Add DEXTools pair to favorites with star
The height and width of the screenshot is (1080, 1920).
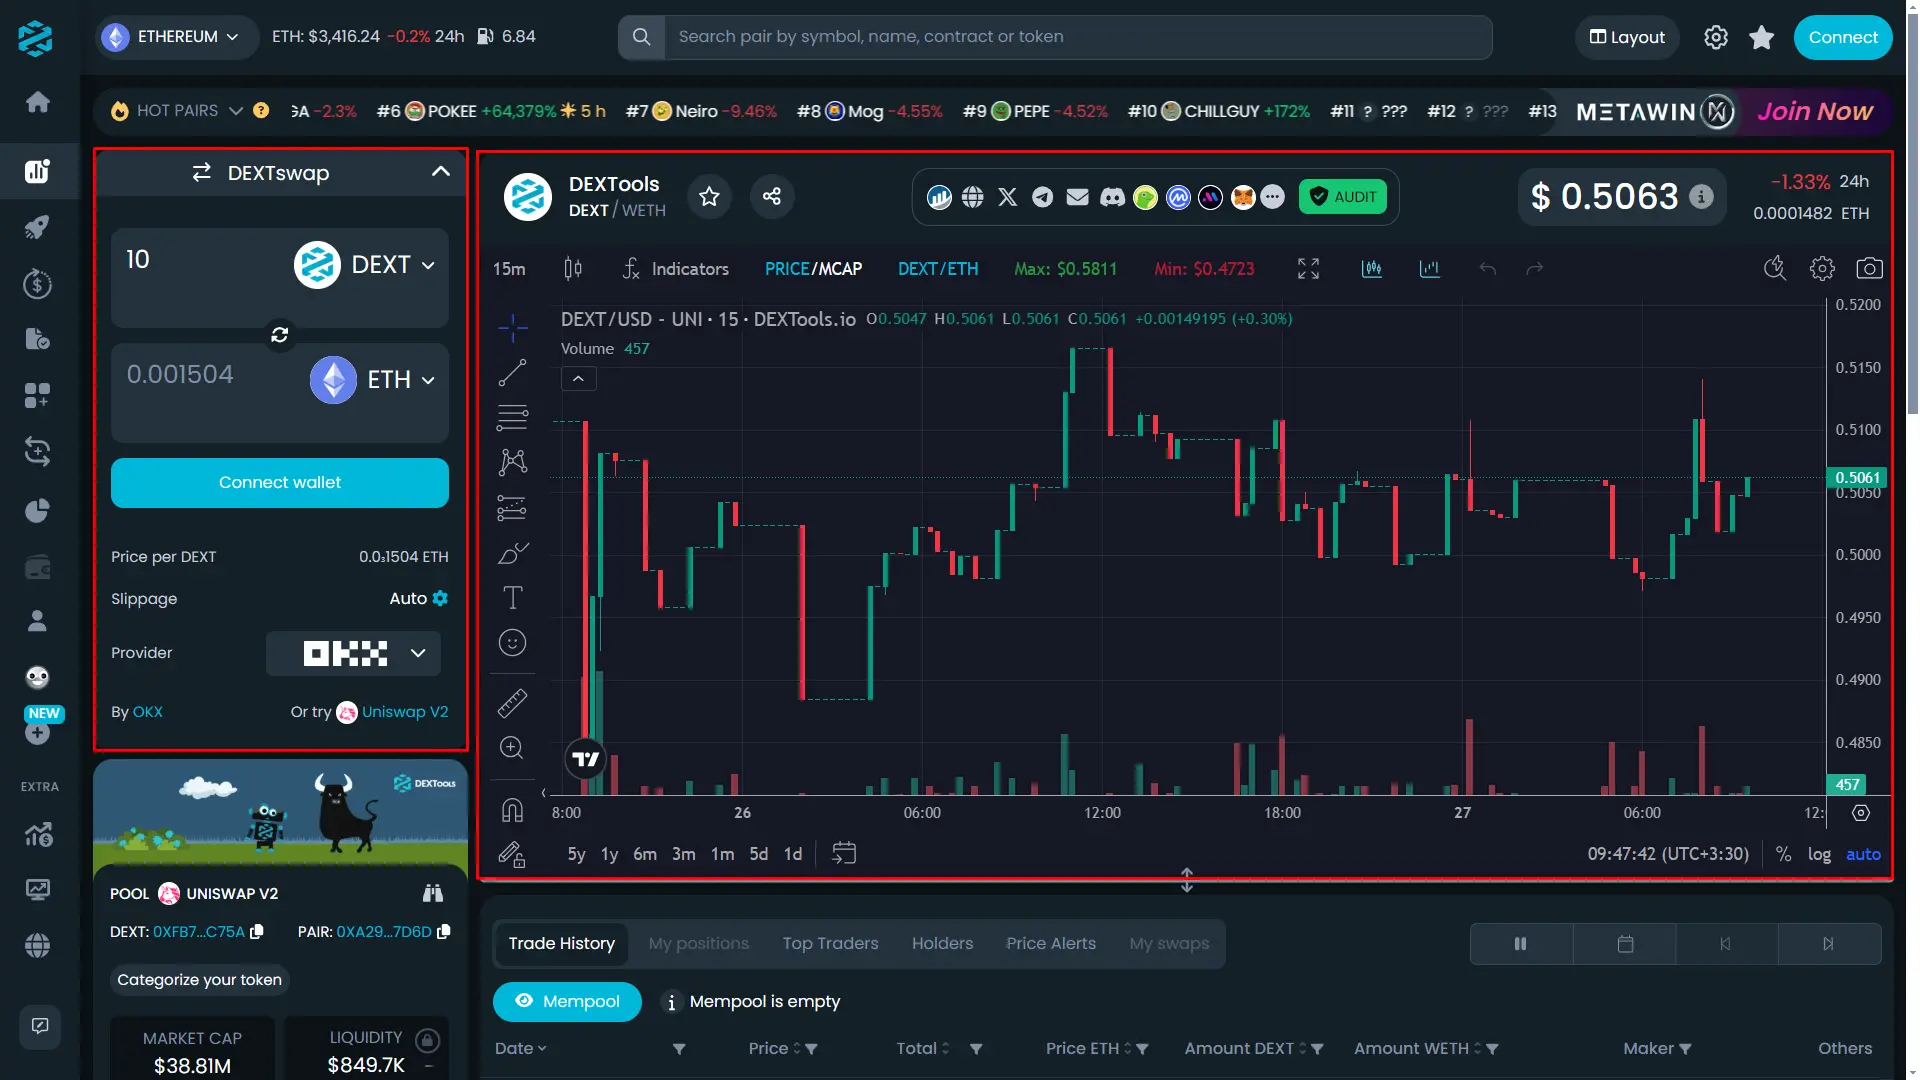pyautogui.click(x=709, y=196)
